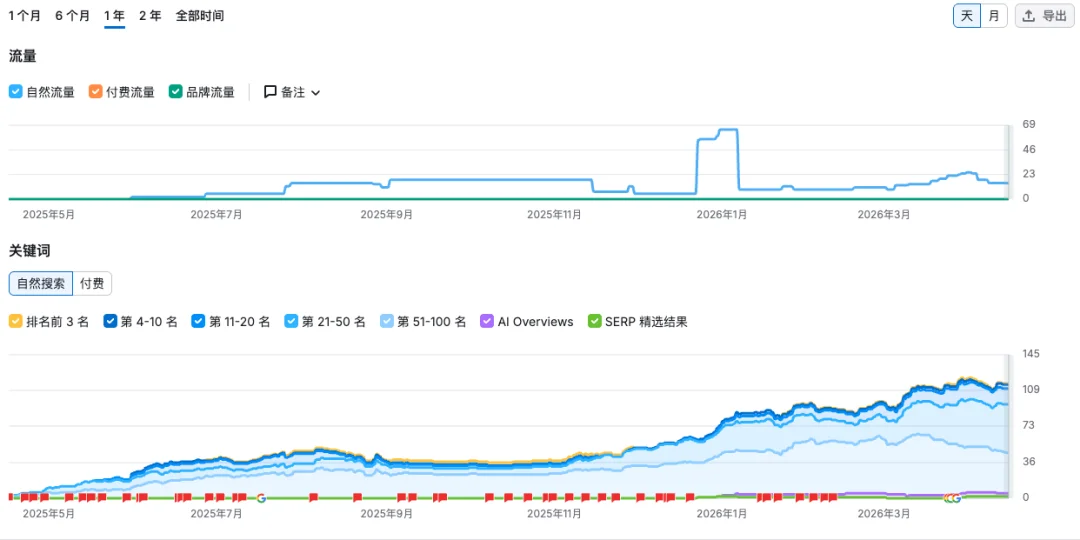The width and height of the screenshot is (1080, 540).
Task: Click the 备注 notes speech-bubble icon
Action: point(271,92)
